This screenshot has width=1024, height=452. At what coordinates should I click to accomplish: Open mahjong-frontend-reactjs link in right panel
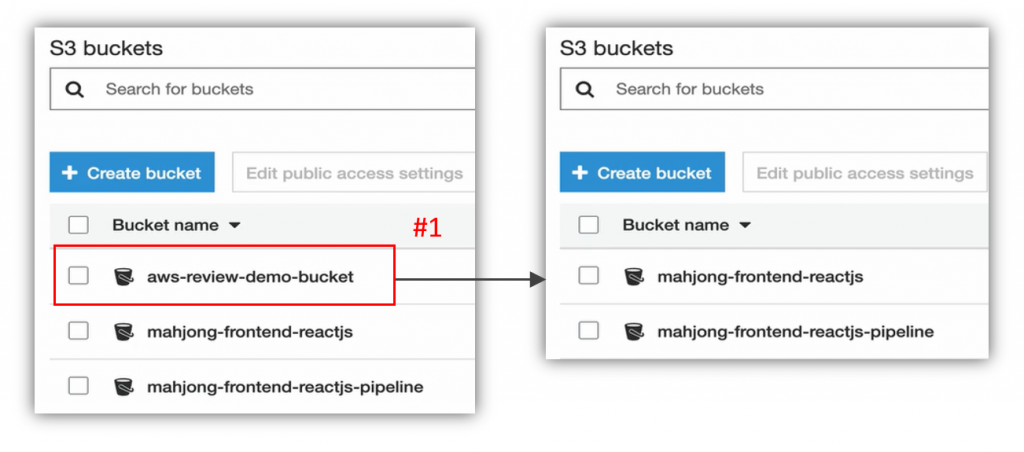pyautogui.click(x=760, y=277)
